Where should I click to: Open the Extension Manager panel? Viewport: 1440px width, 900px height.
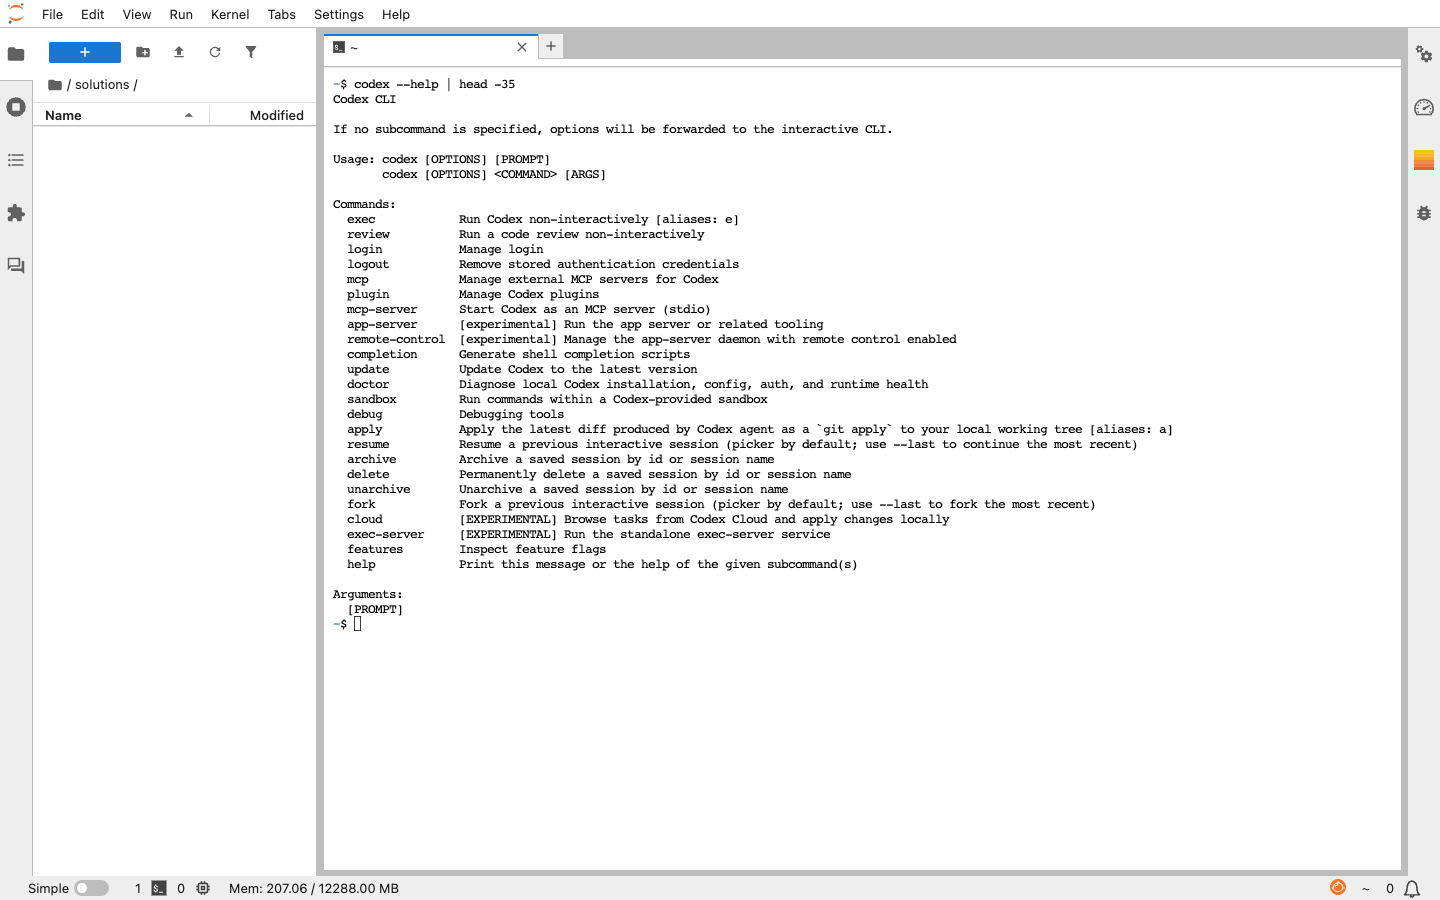(16, 213)
